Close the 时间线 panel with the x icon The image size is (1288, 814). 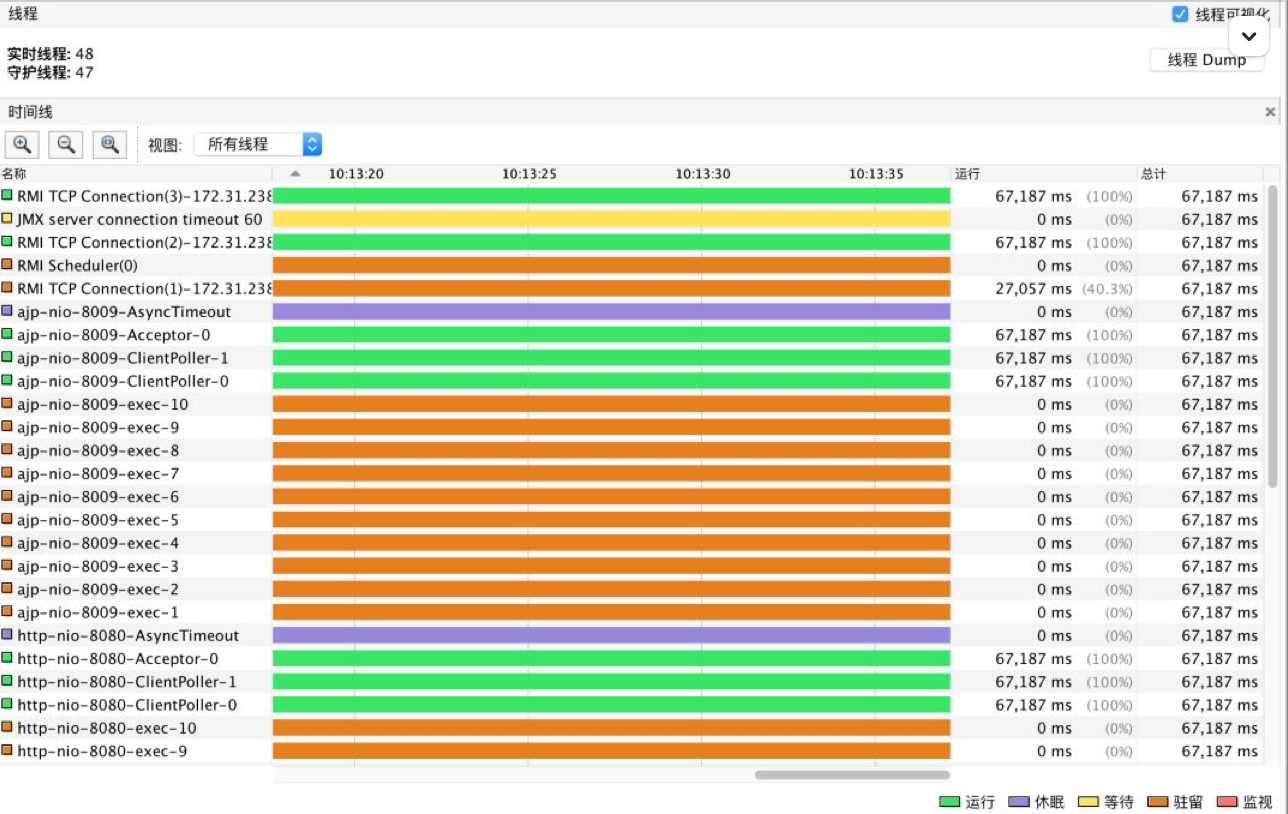(1270, 112)
